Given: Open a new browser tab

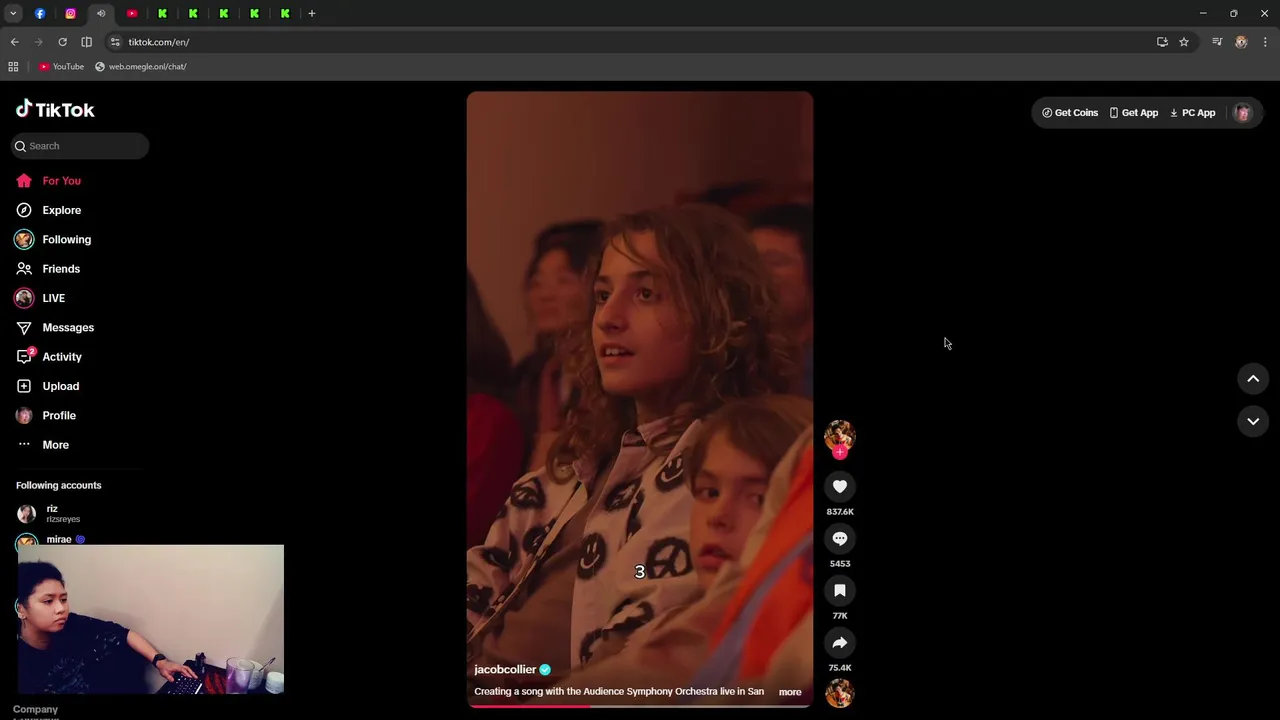Looking at the screenshot, I should point(312,13).
